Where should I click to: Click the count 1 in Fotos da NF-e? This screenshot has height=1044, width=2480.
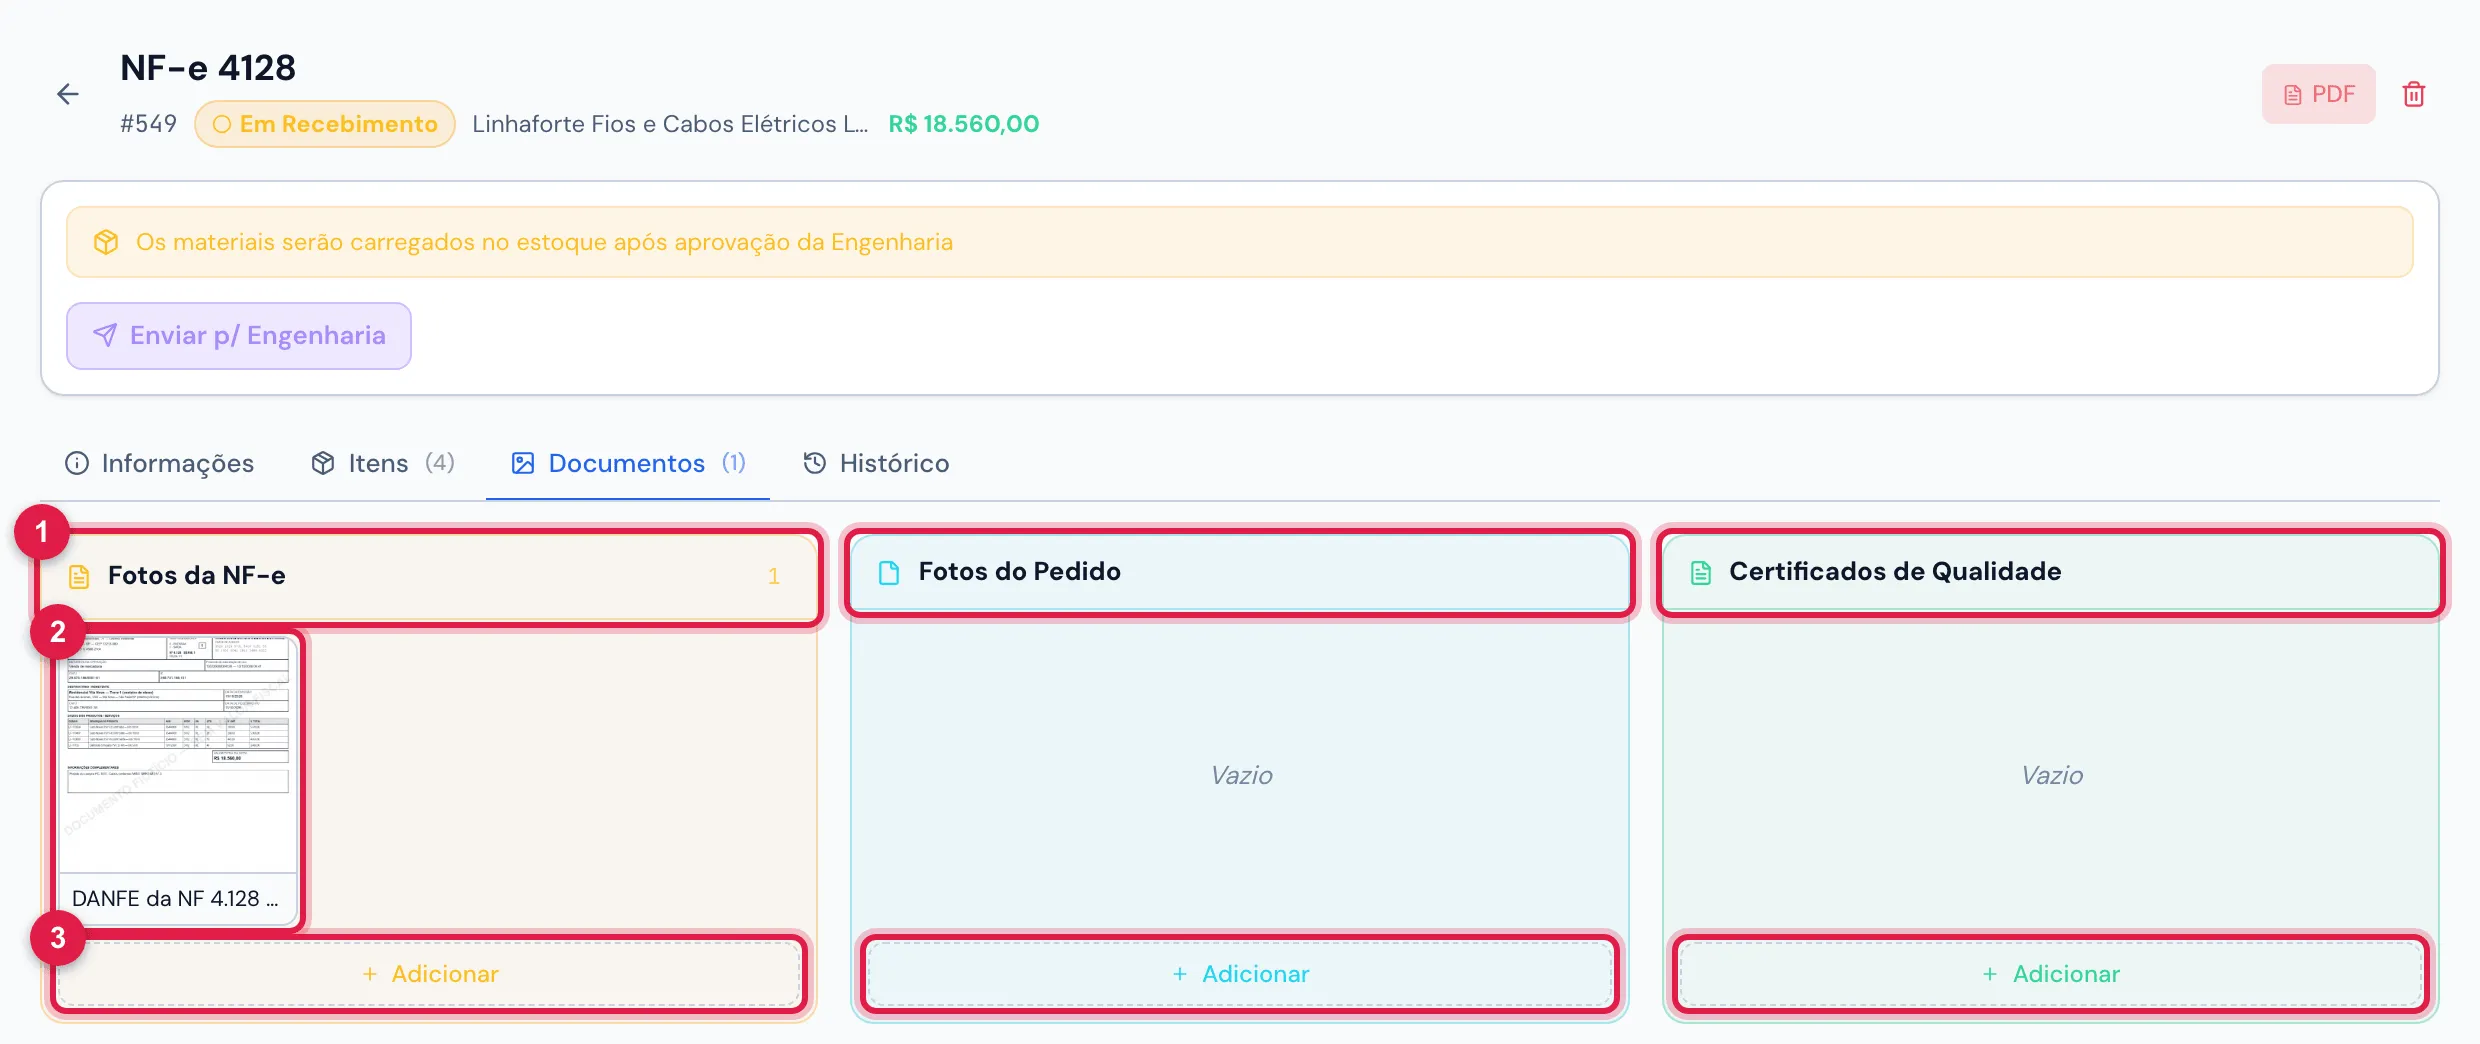click(773, 576)
